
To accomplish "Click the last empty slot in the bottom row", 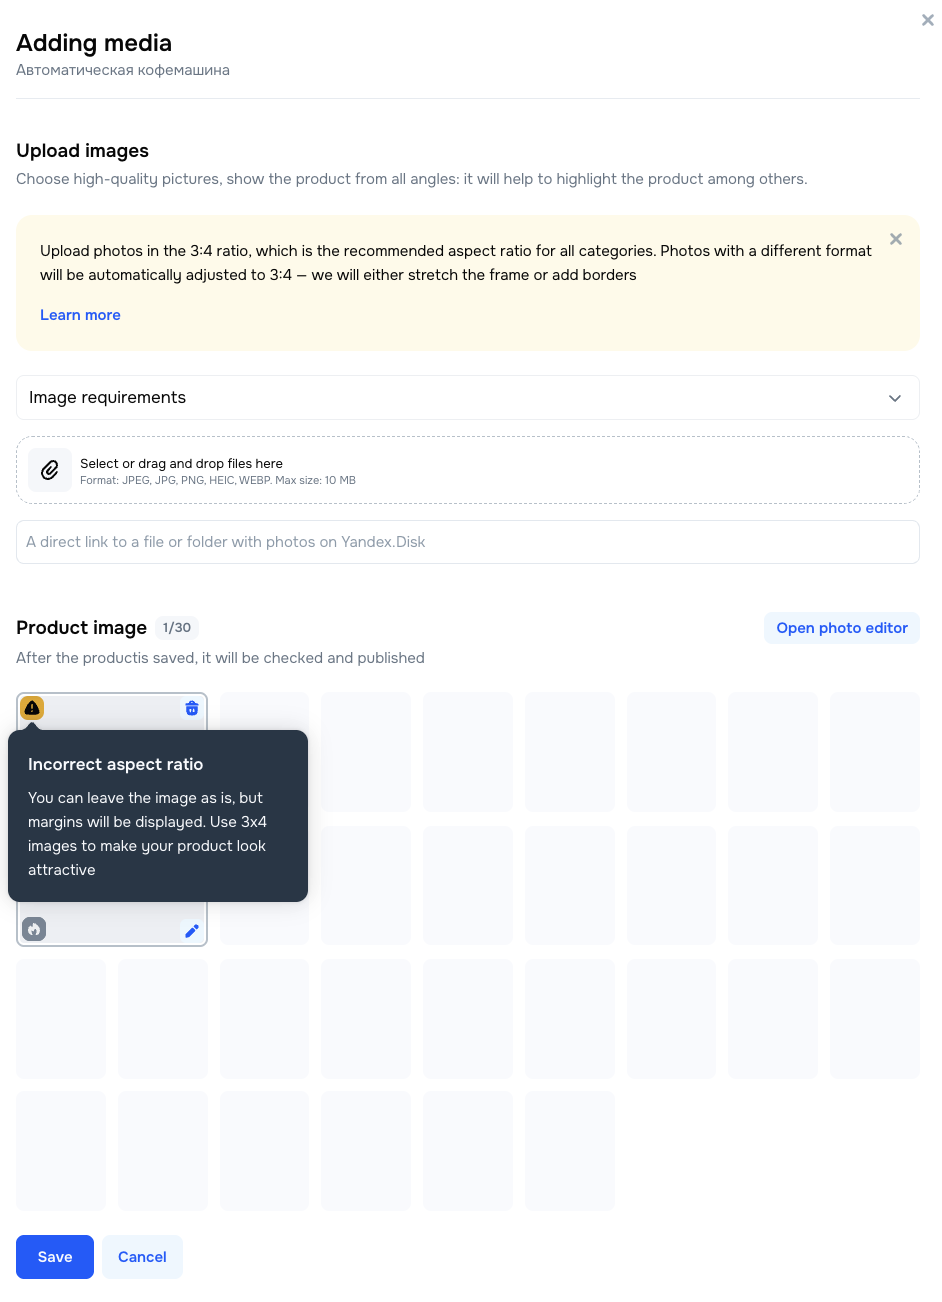I will click(x=570, y=1151).
